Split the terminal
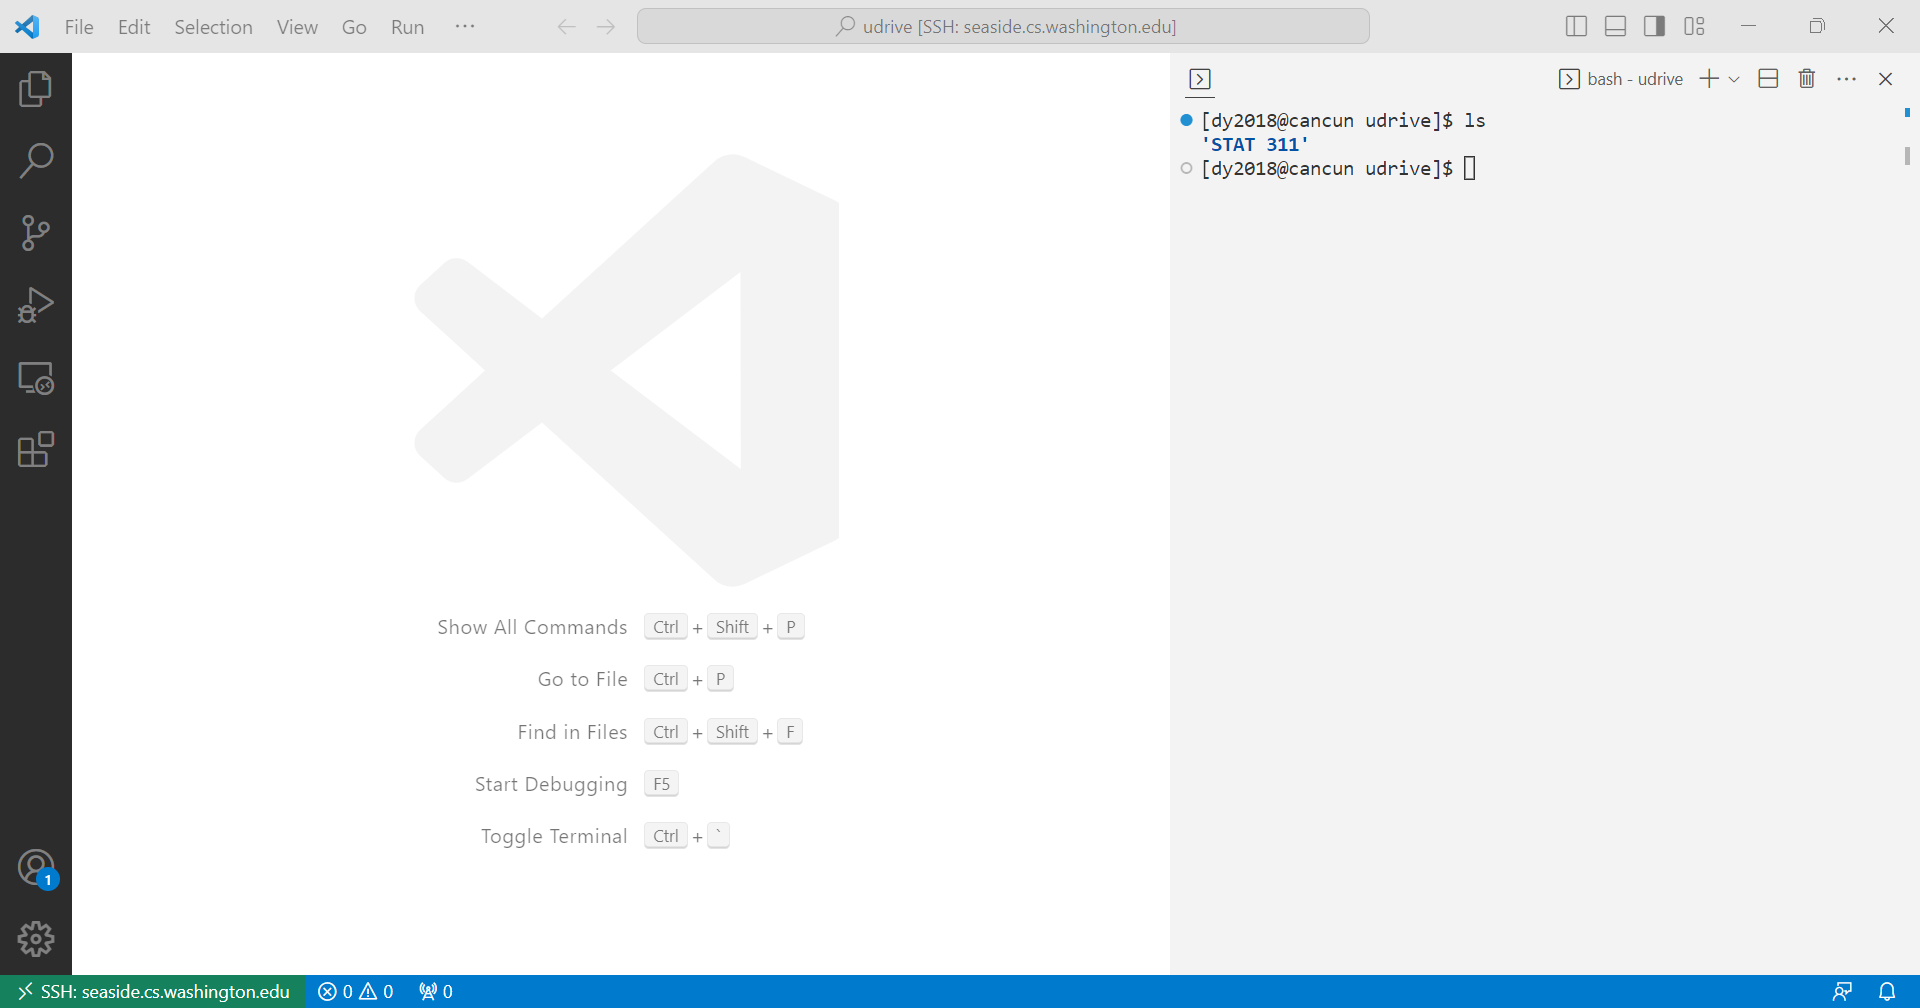1920x1008 pixels. [x=1768, y=79]
